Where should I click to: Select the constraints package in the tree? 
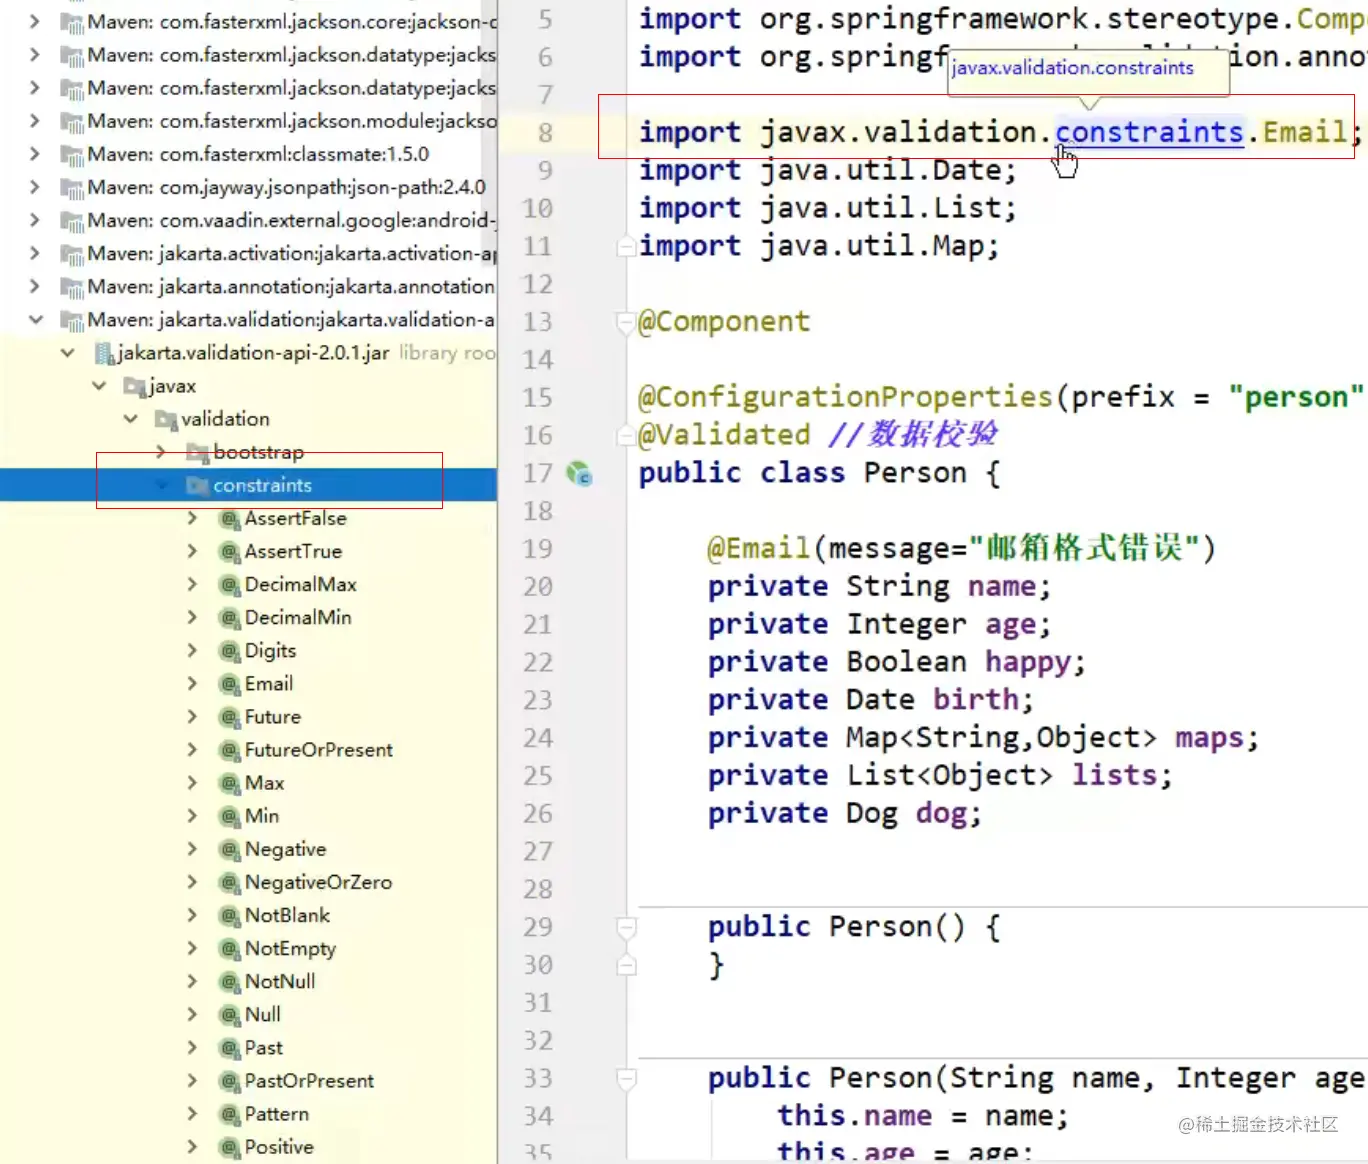(x=248, y=485)
